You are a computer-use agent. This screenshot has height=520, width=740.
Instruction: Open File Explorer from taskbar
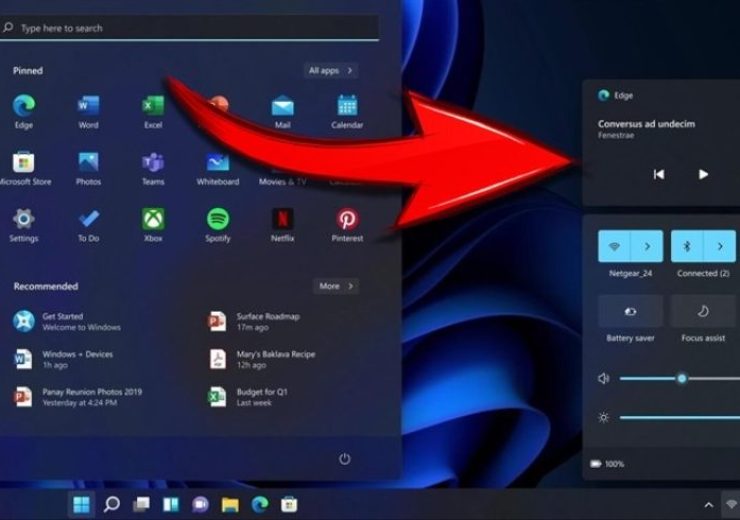tap(230, 504)
